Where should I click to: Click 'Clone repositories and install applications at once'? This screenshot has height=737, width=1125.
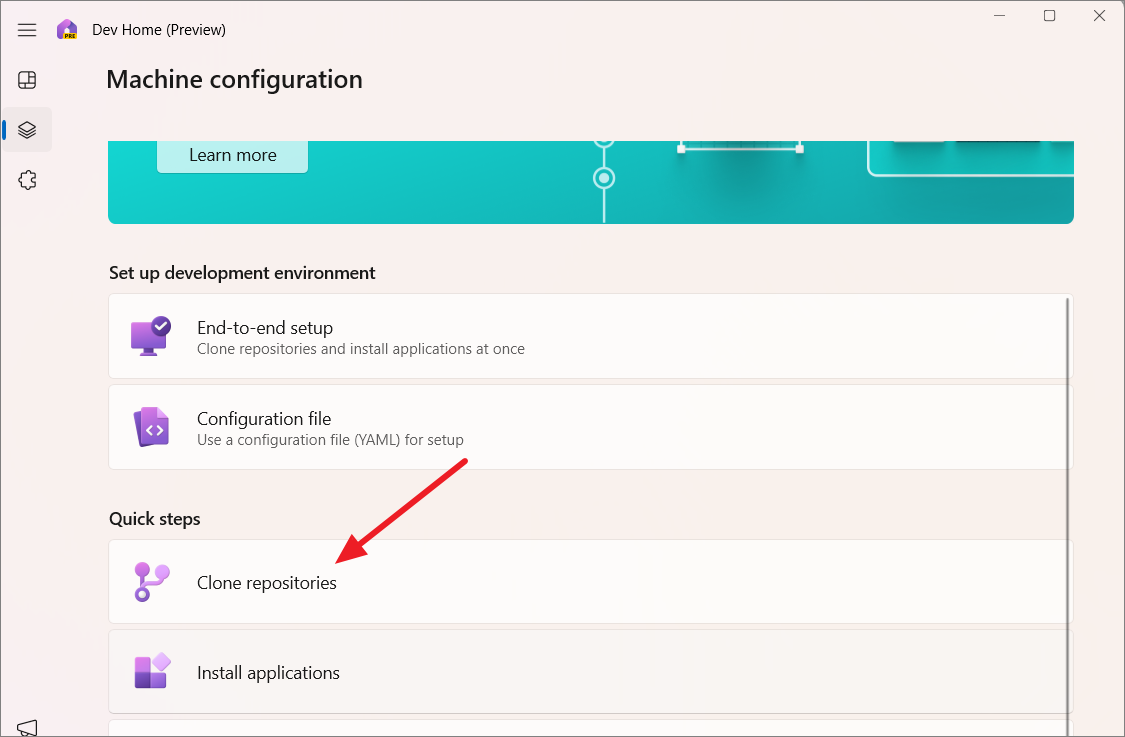point(361,349)
